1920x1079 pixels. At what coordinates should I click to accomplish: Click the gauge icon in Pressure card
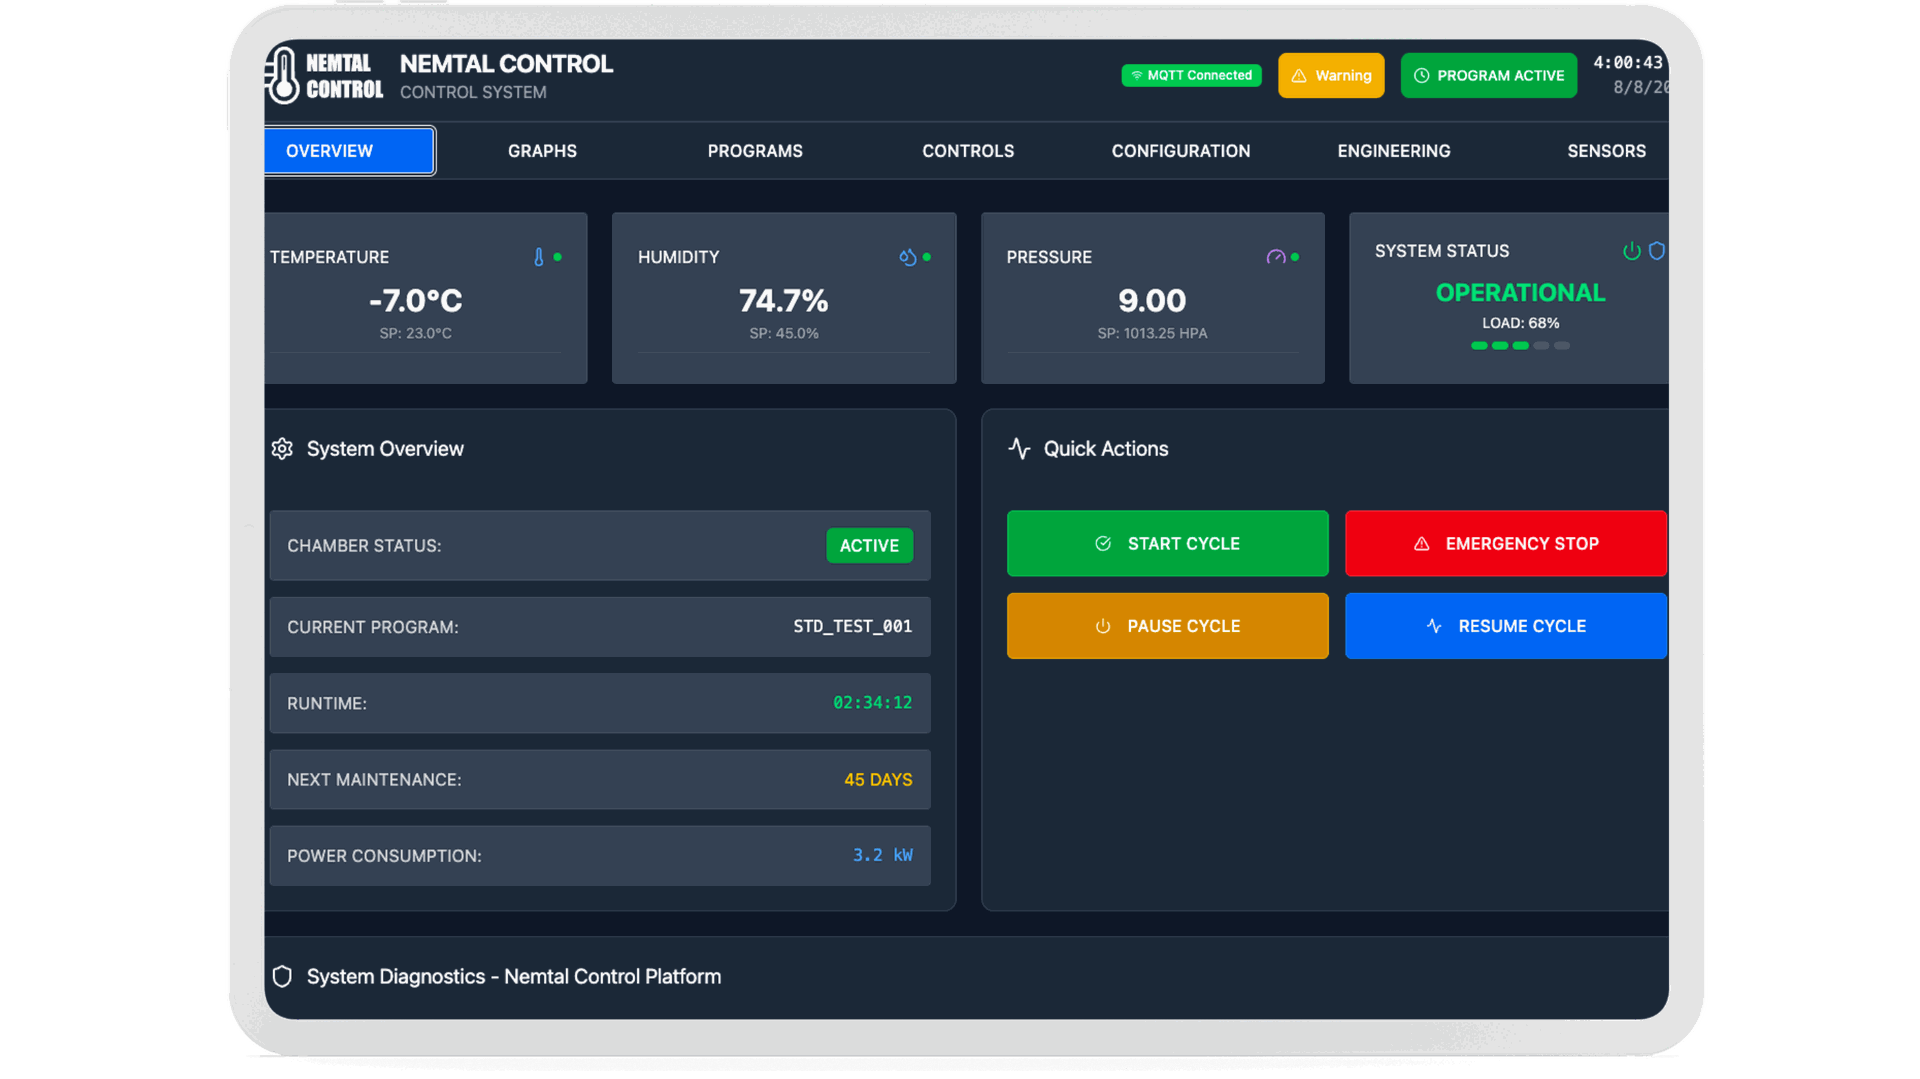1275,257
